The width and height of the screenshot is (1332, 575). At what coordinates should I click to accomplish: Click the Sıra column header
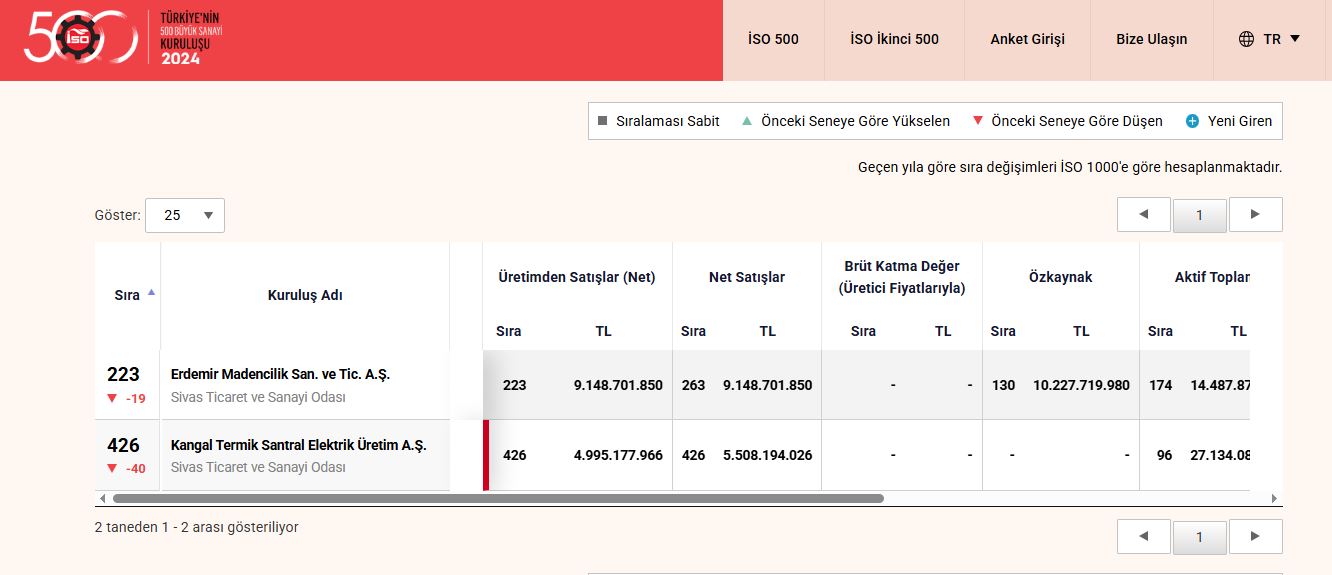[127, 295]
